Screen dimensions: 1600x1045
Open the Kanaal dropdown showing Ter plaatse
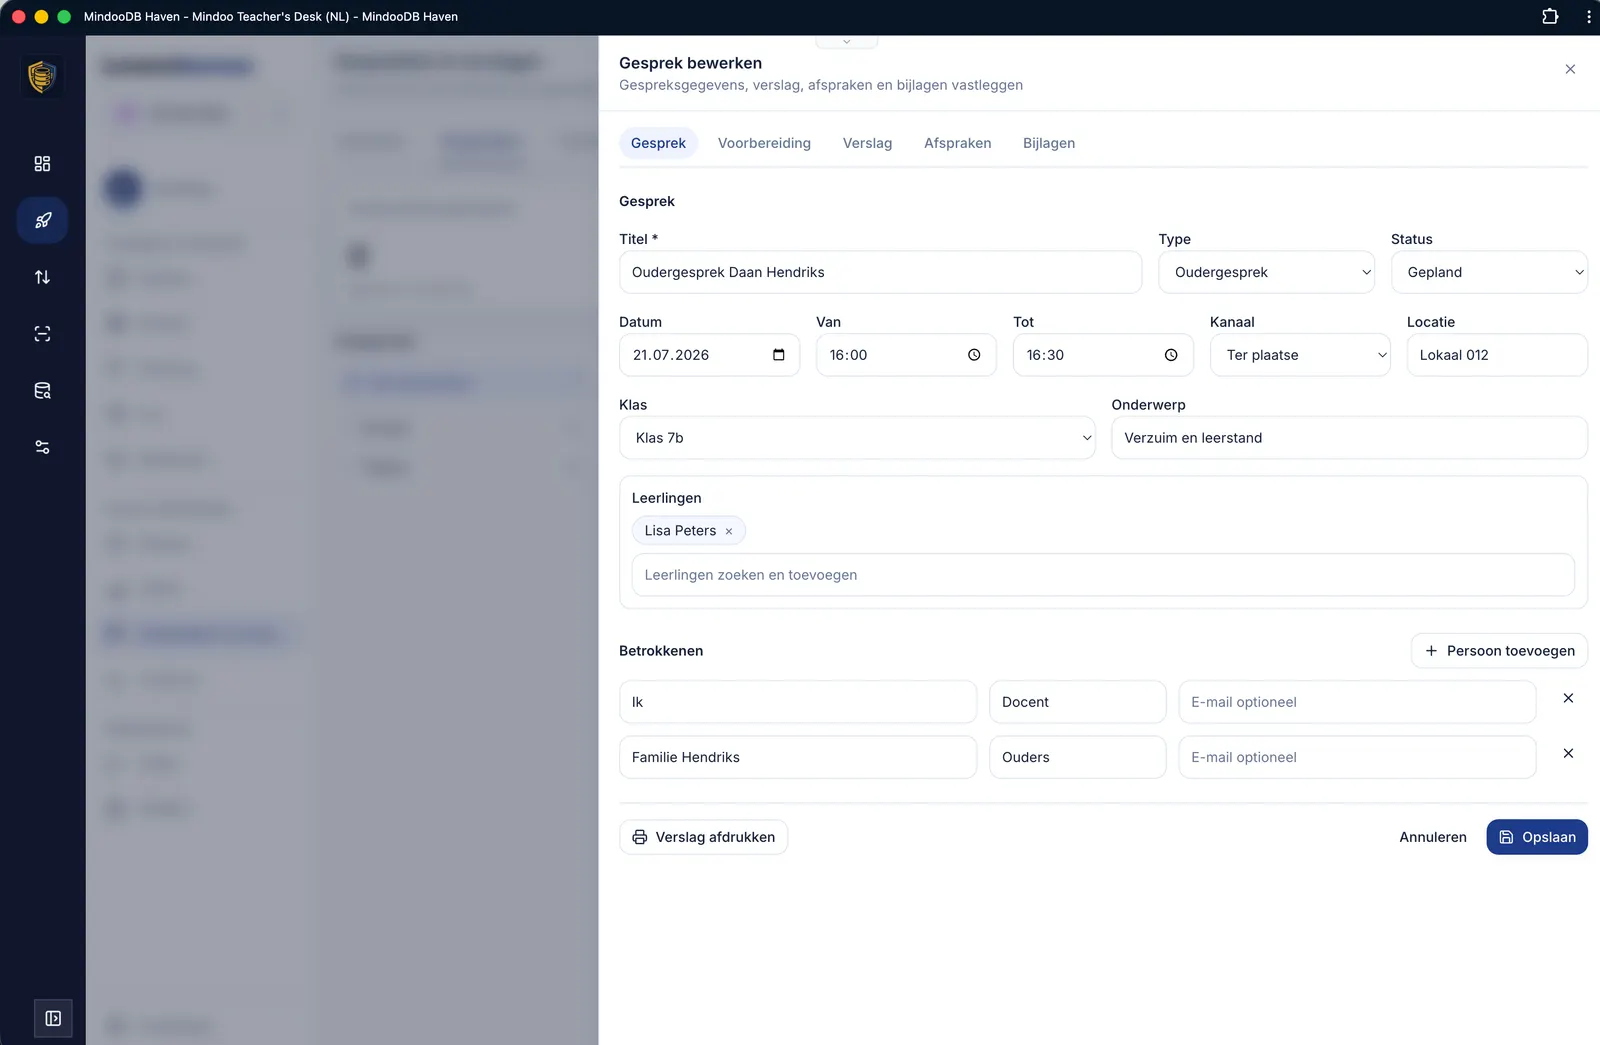point(1300,355)
